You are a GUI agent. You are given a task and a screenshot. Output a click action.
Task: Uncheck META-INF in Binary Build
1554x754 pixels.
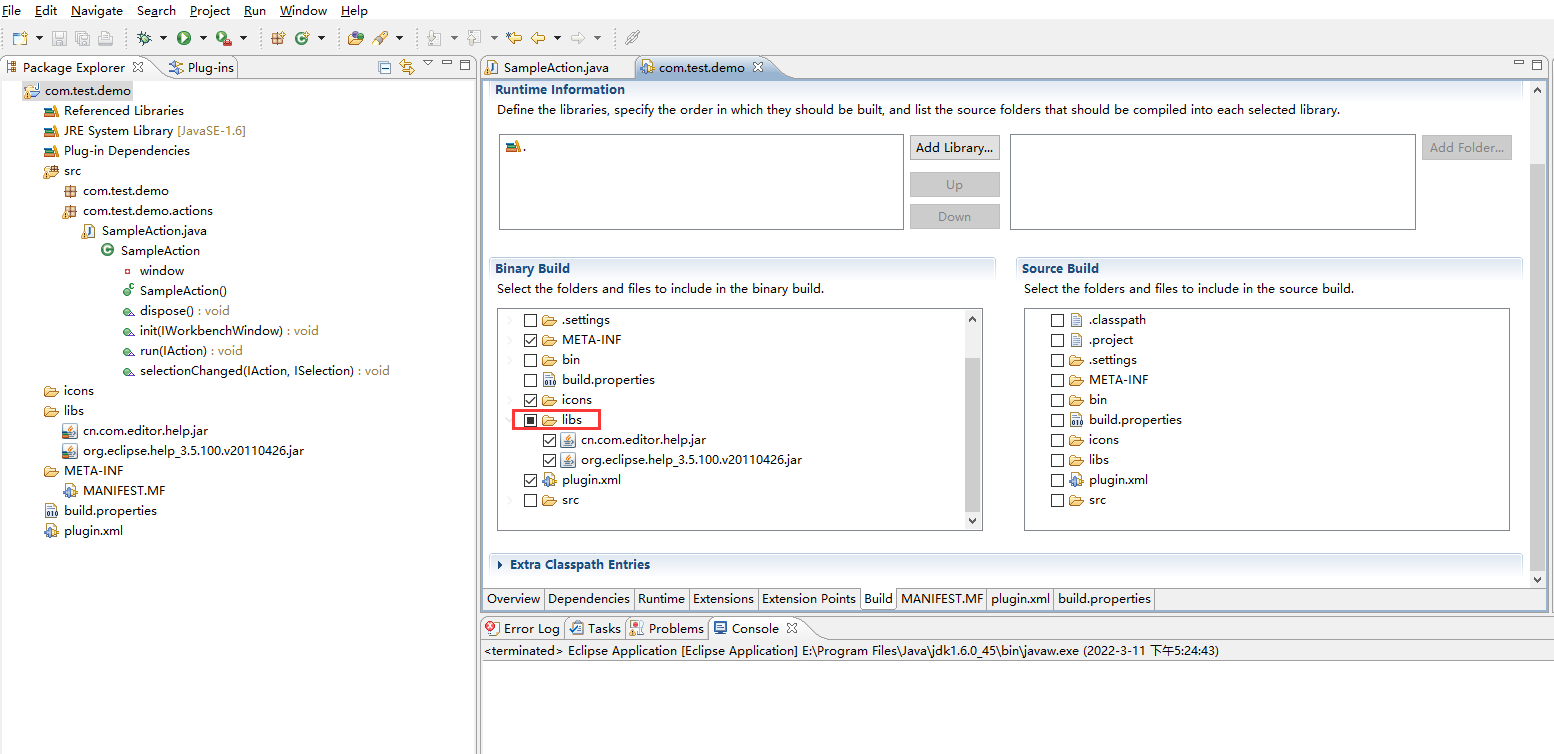click(x=531, y=340)
